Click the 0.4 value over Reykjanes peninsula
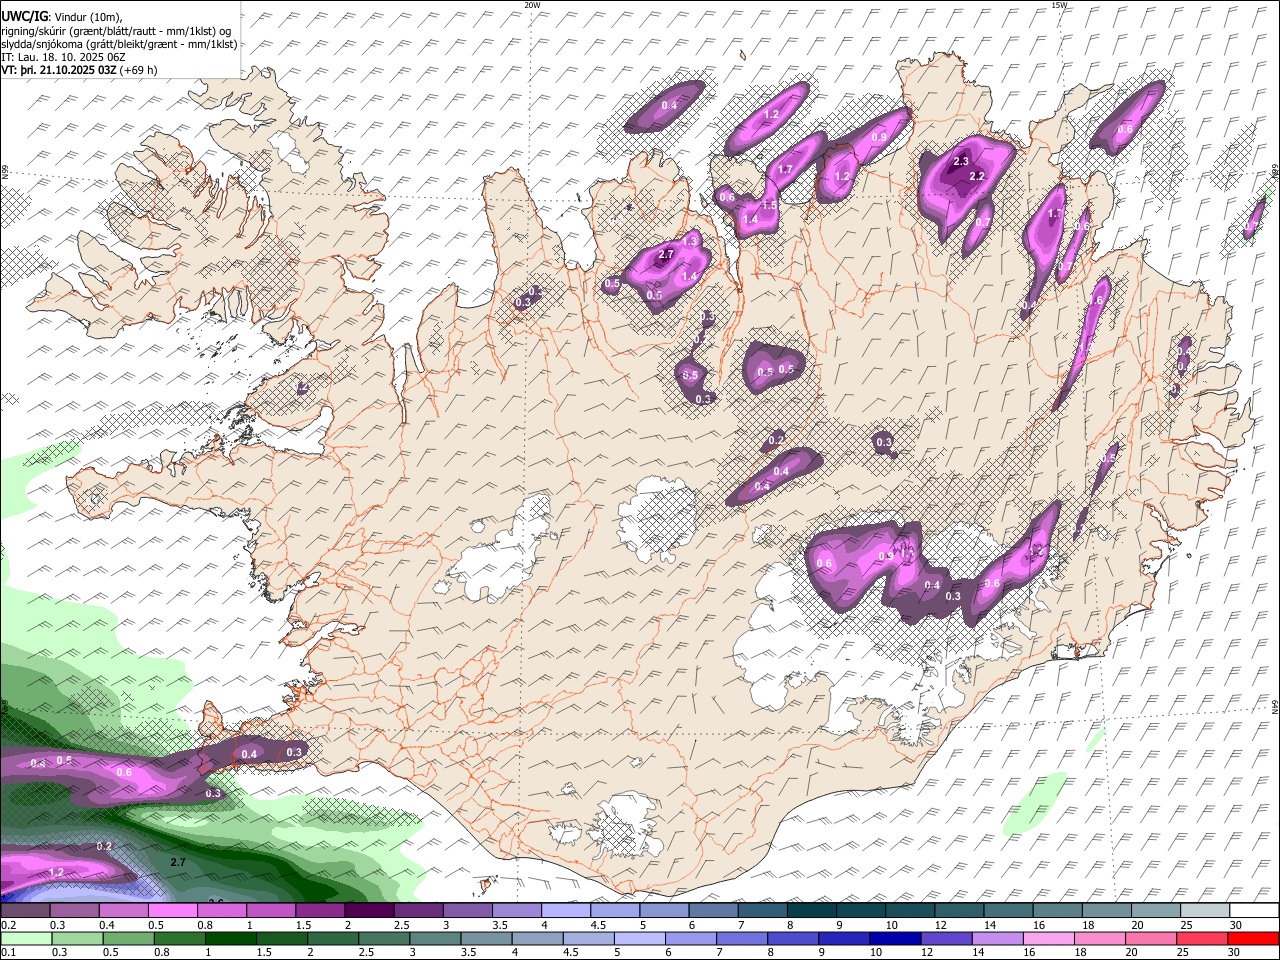The width and height of the screenshot is (1280, 960). tap(250, 754)
